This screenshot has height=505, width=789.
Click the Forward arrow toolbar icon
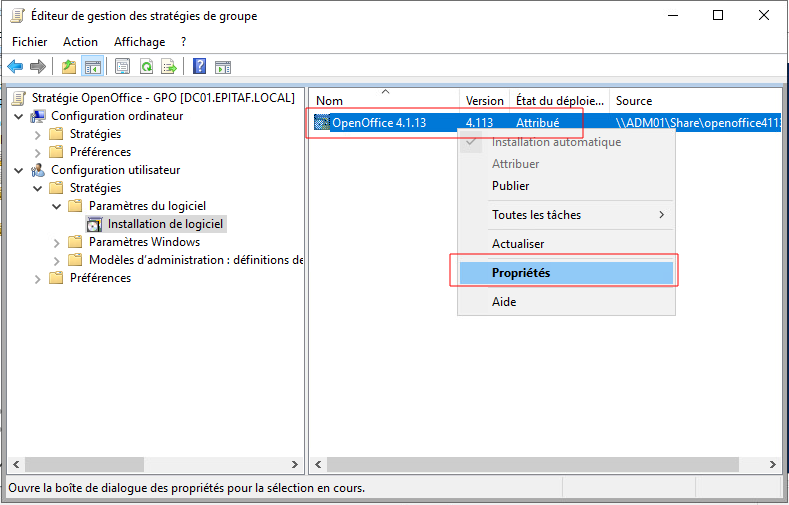(38, 67)
